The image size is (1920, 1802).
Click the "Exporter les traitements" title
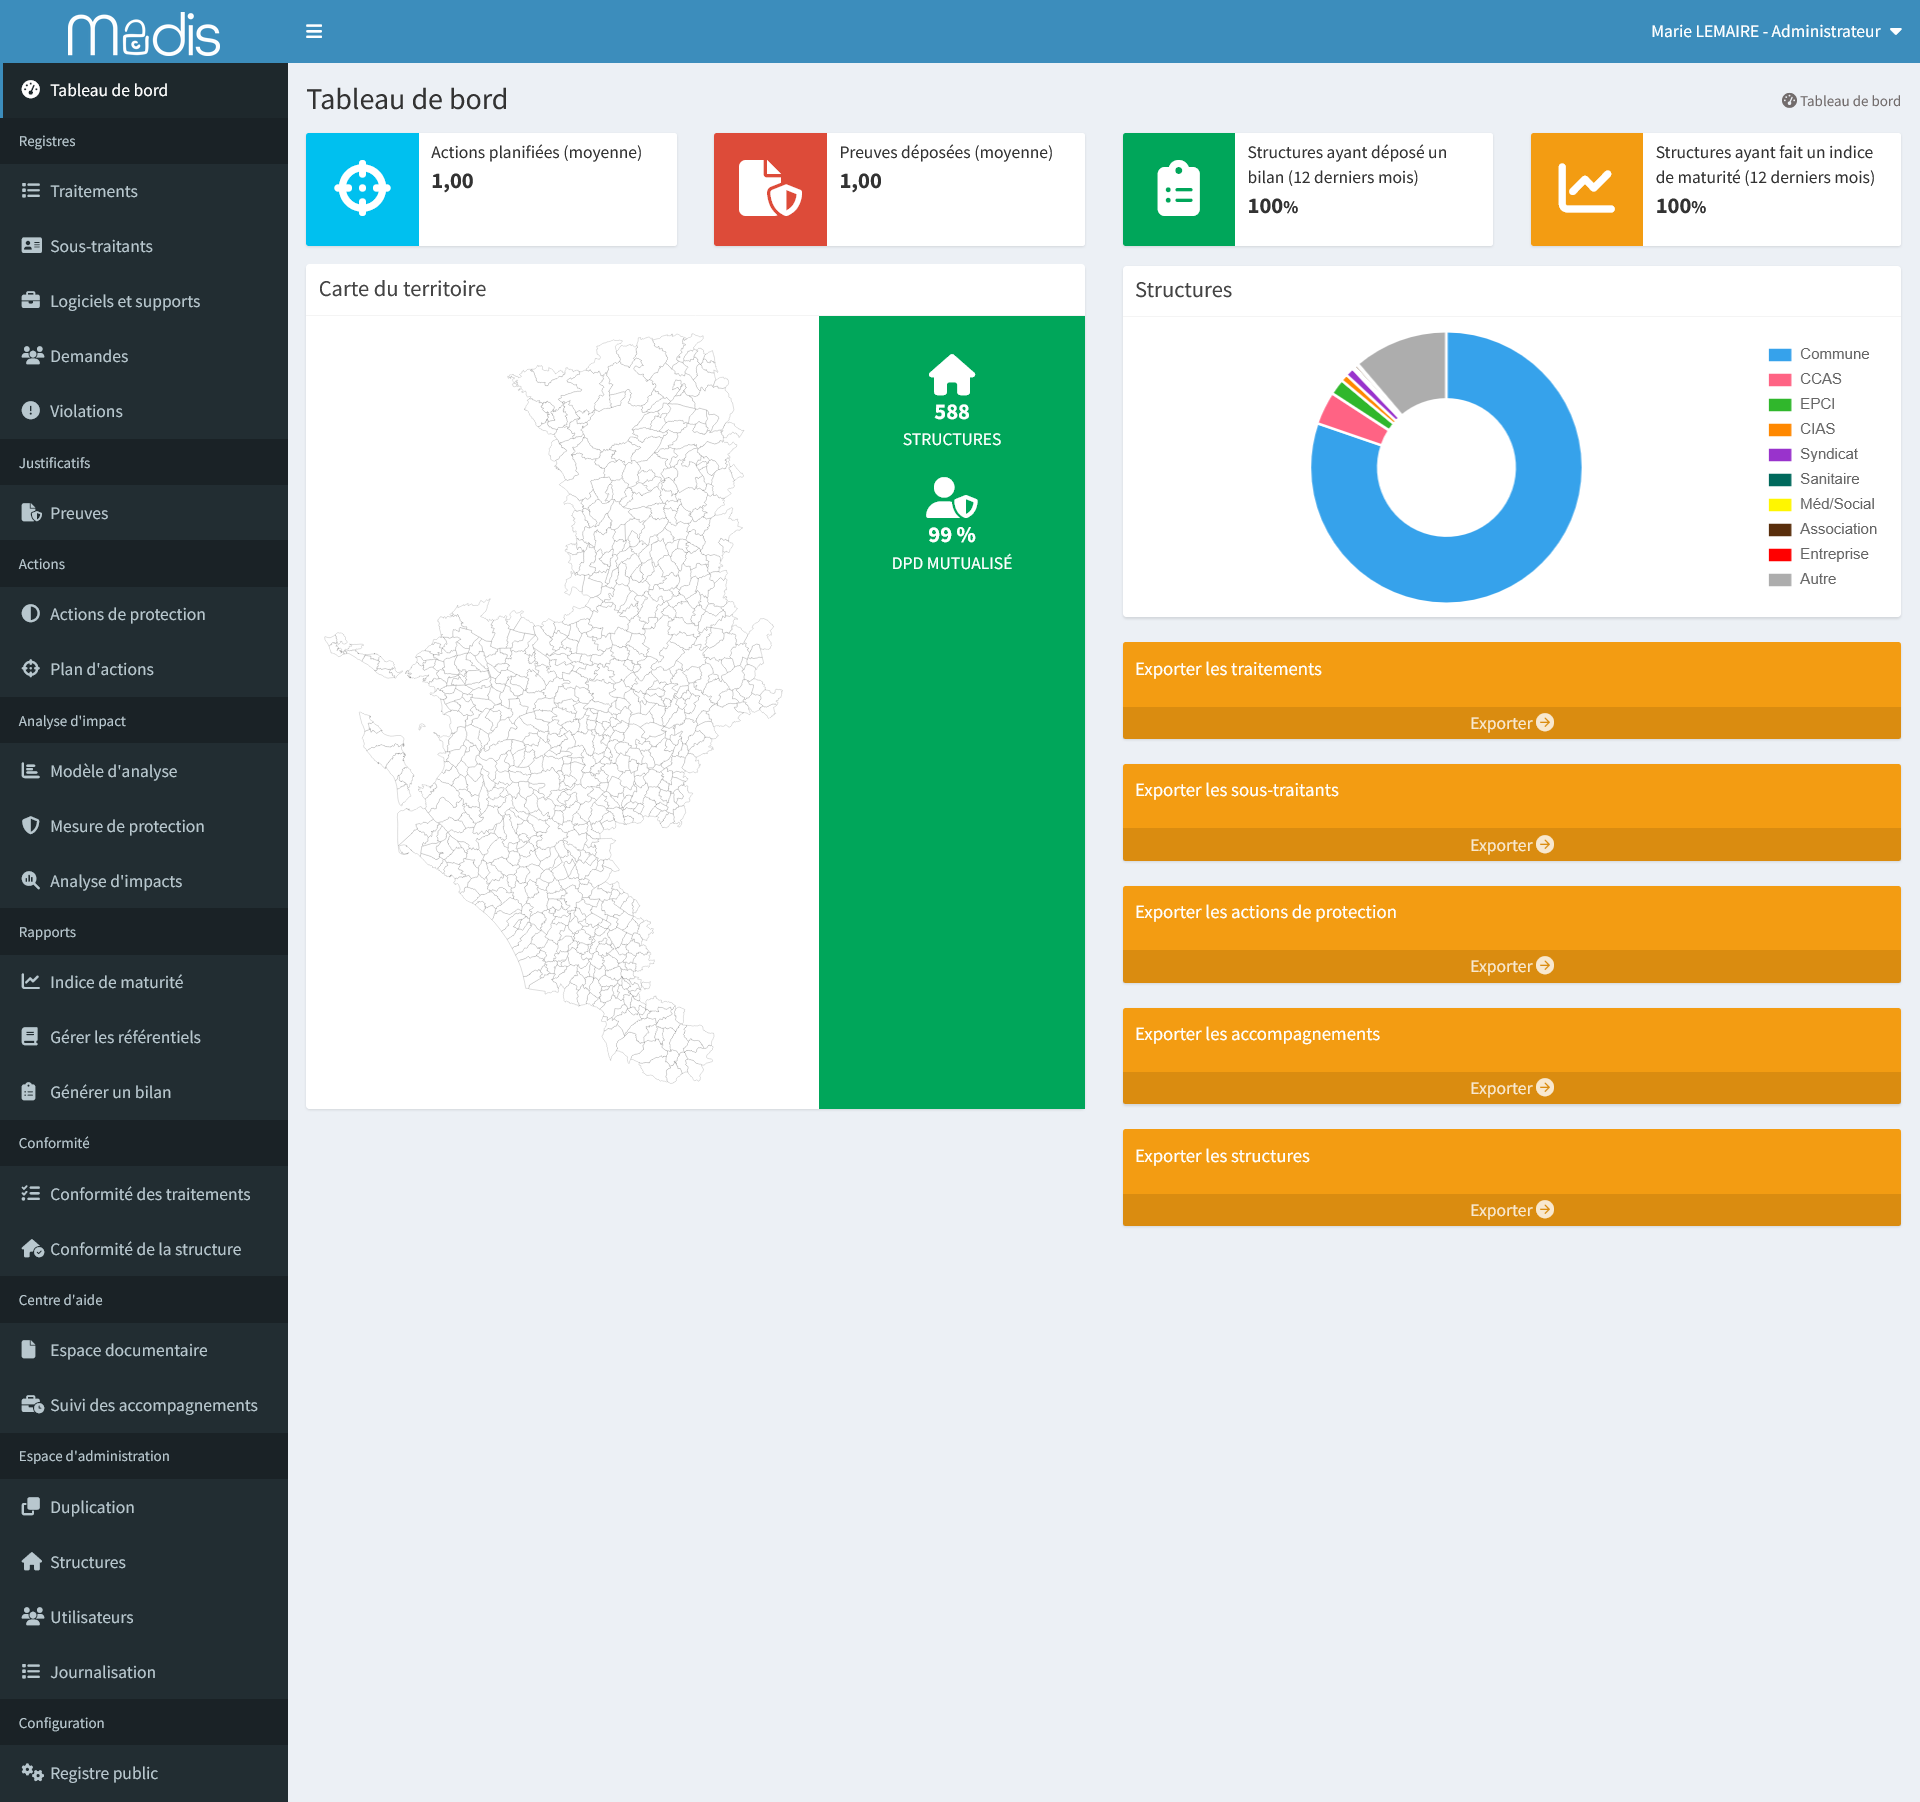click(x=1228, y=669)
